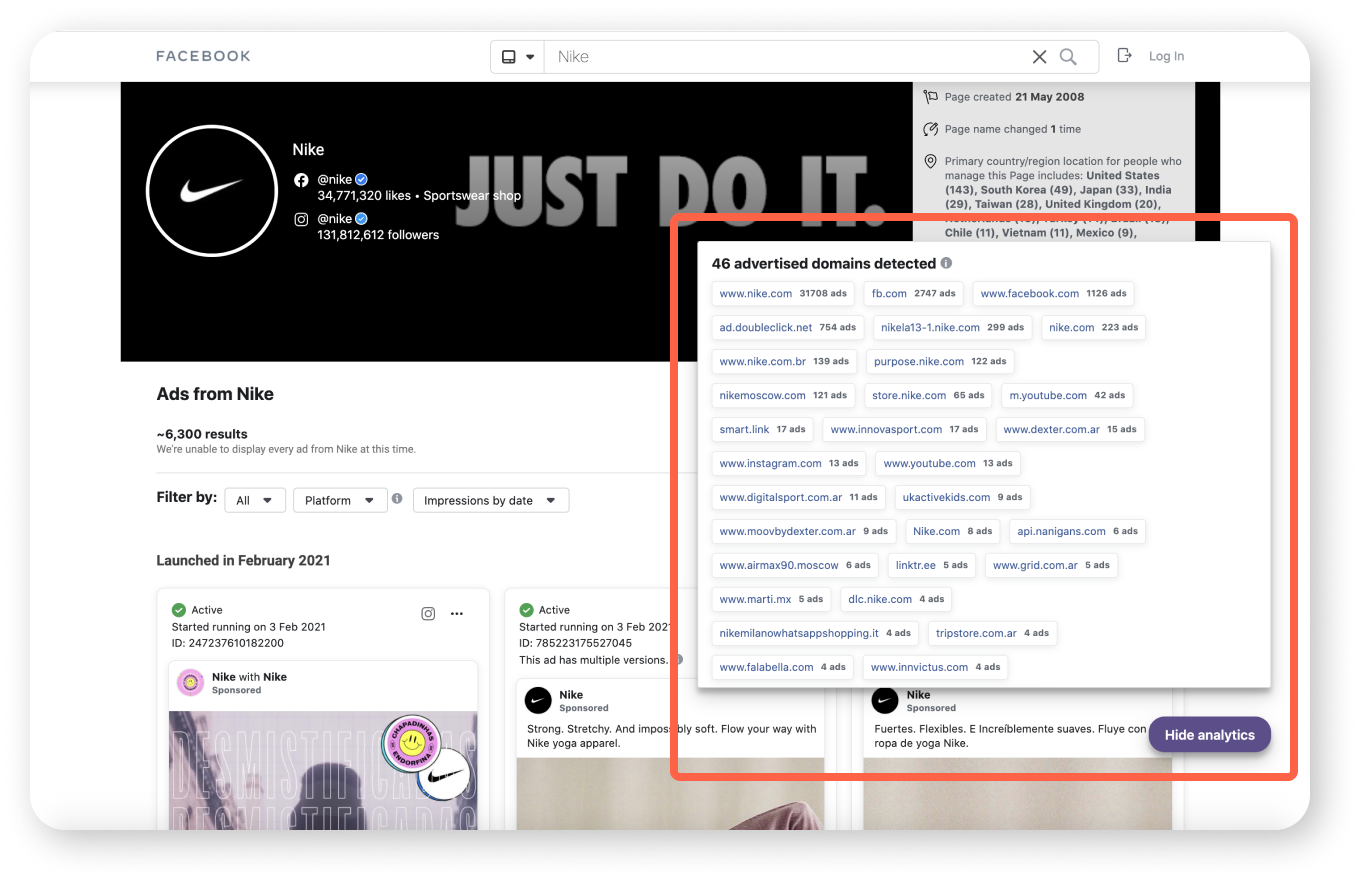1360x880 pixels.
Task: Click the nikemoscow.com domain tag
Action: [783, 396]
